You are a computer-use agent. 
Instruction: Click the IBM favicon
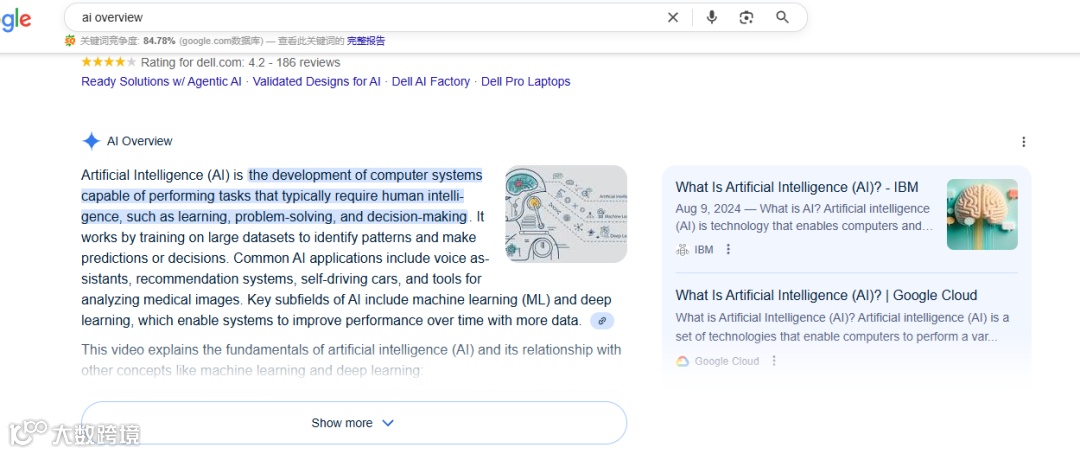[x=682, y=249]
